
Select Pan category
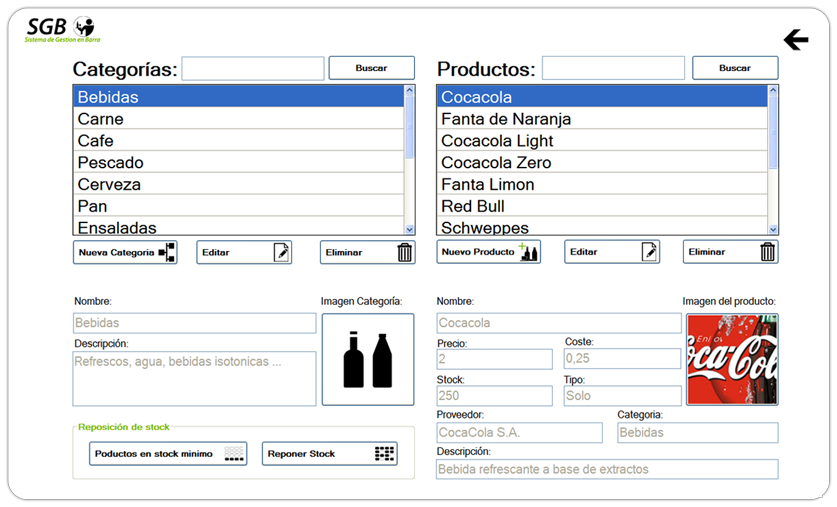239,206
